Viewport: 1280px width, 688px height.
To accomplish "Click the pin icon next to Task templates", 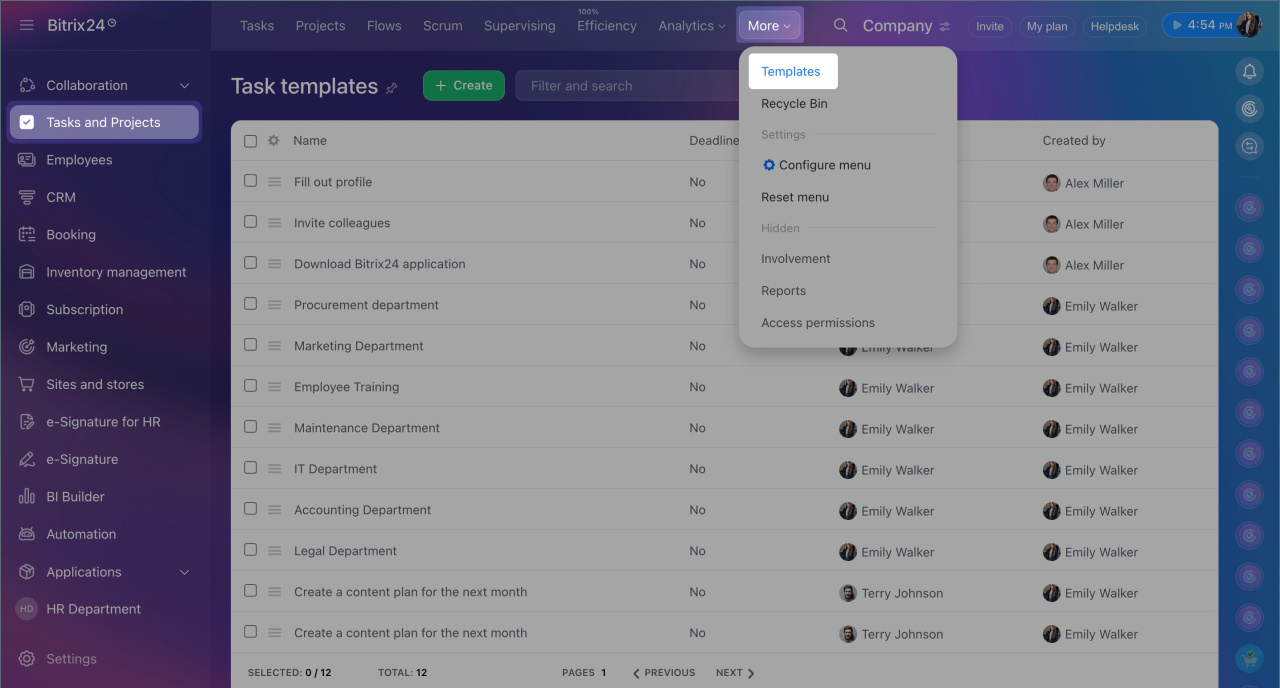I will [392, 88].
